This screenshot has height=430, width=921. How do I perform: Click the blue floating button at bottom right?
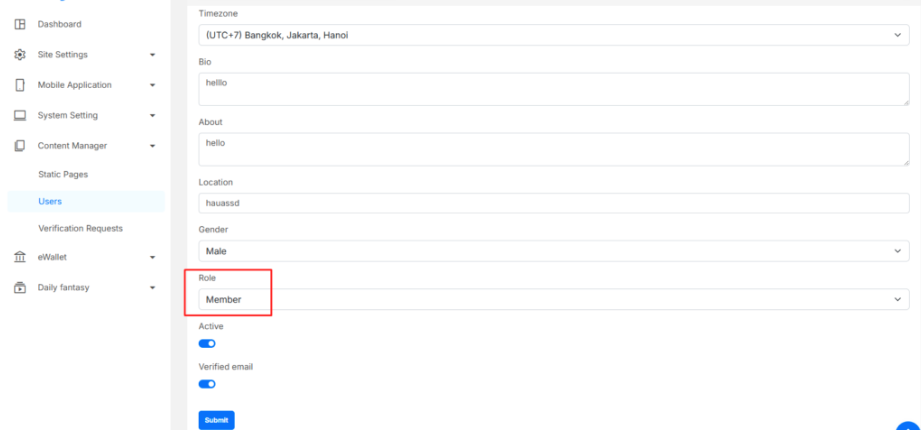point(908,424)
